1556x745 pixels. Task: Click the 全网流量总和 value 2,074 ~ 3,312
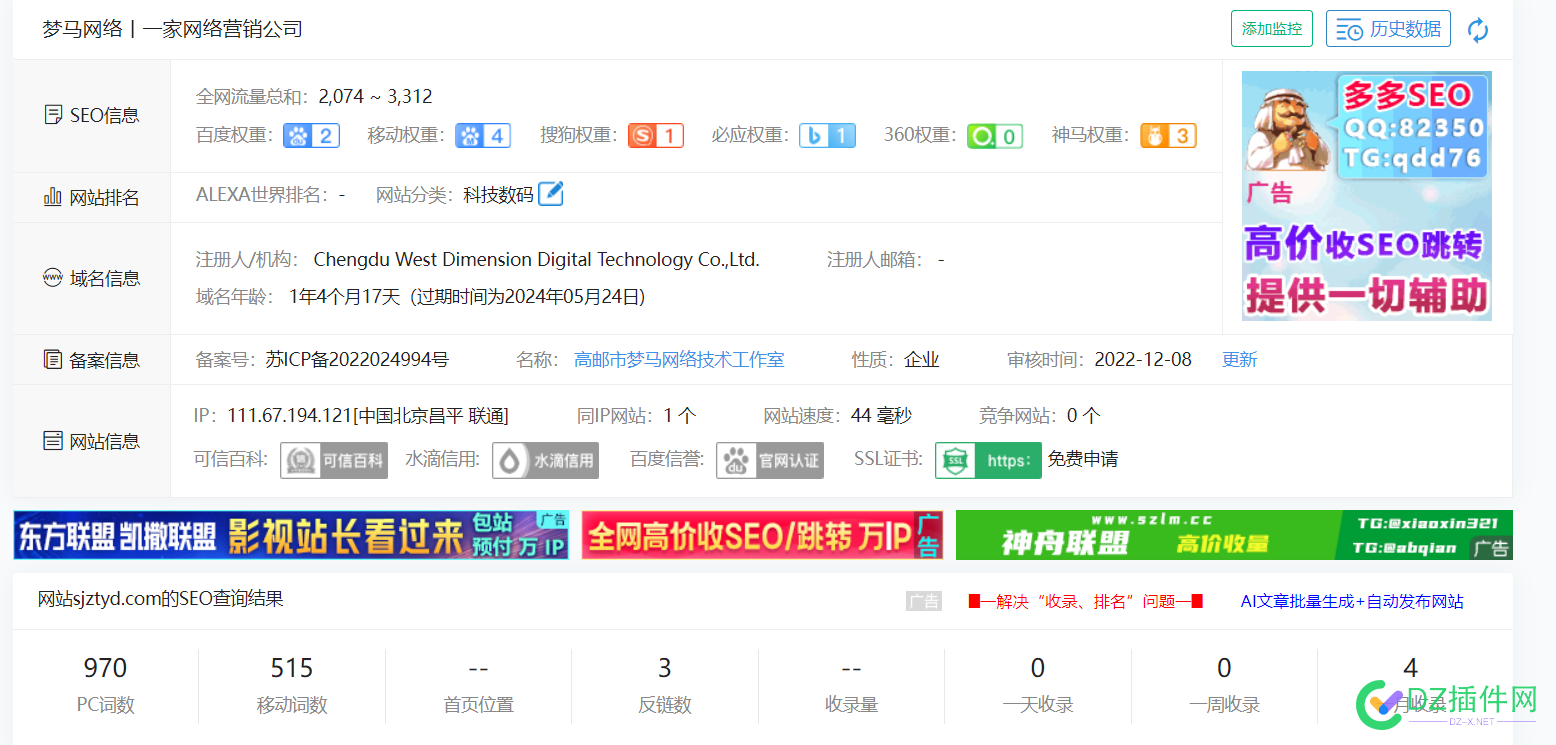pos(375,97)
